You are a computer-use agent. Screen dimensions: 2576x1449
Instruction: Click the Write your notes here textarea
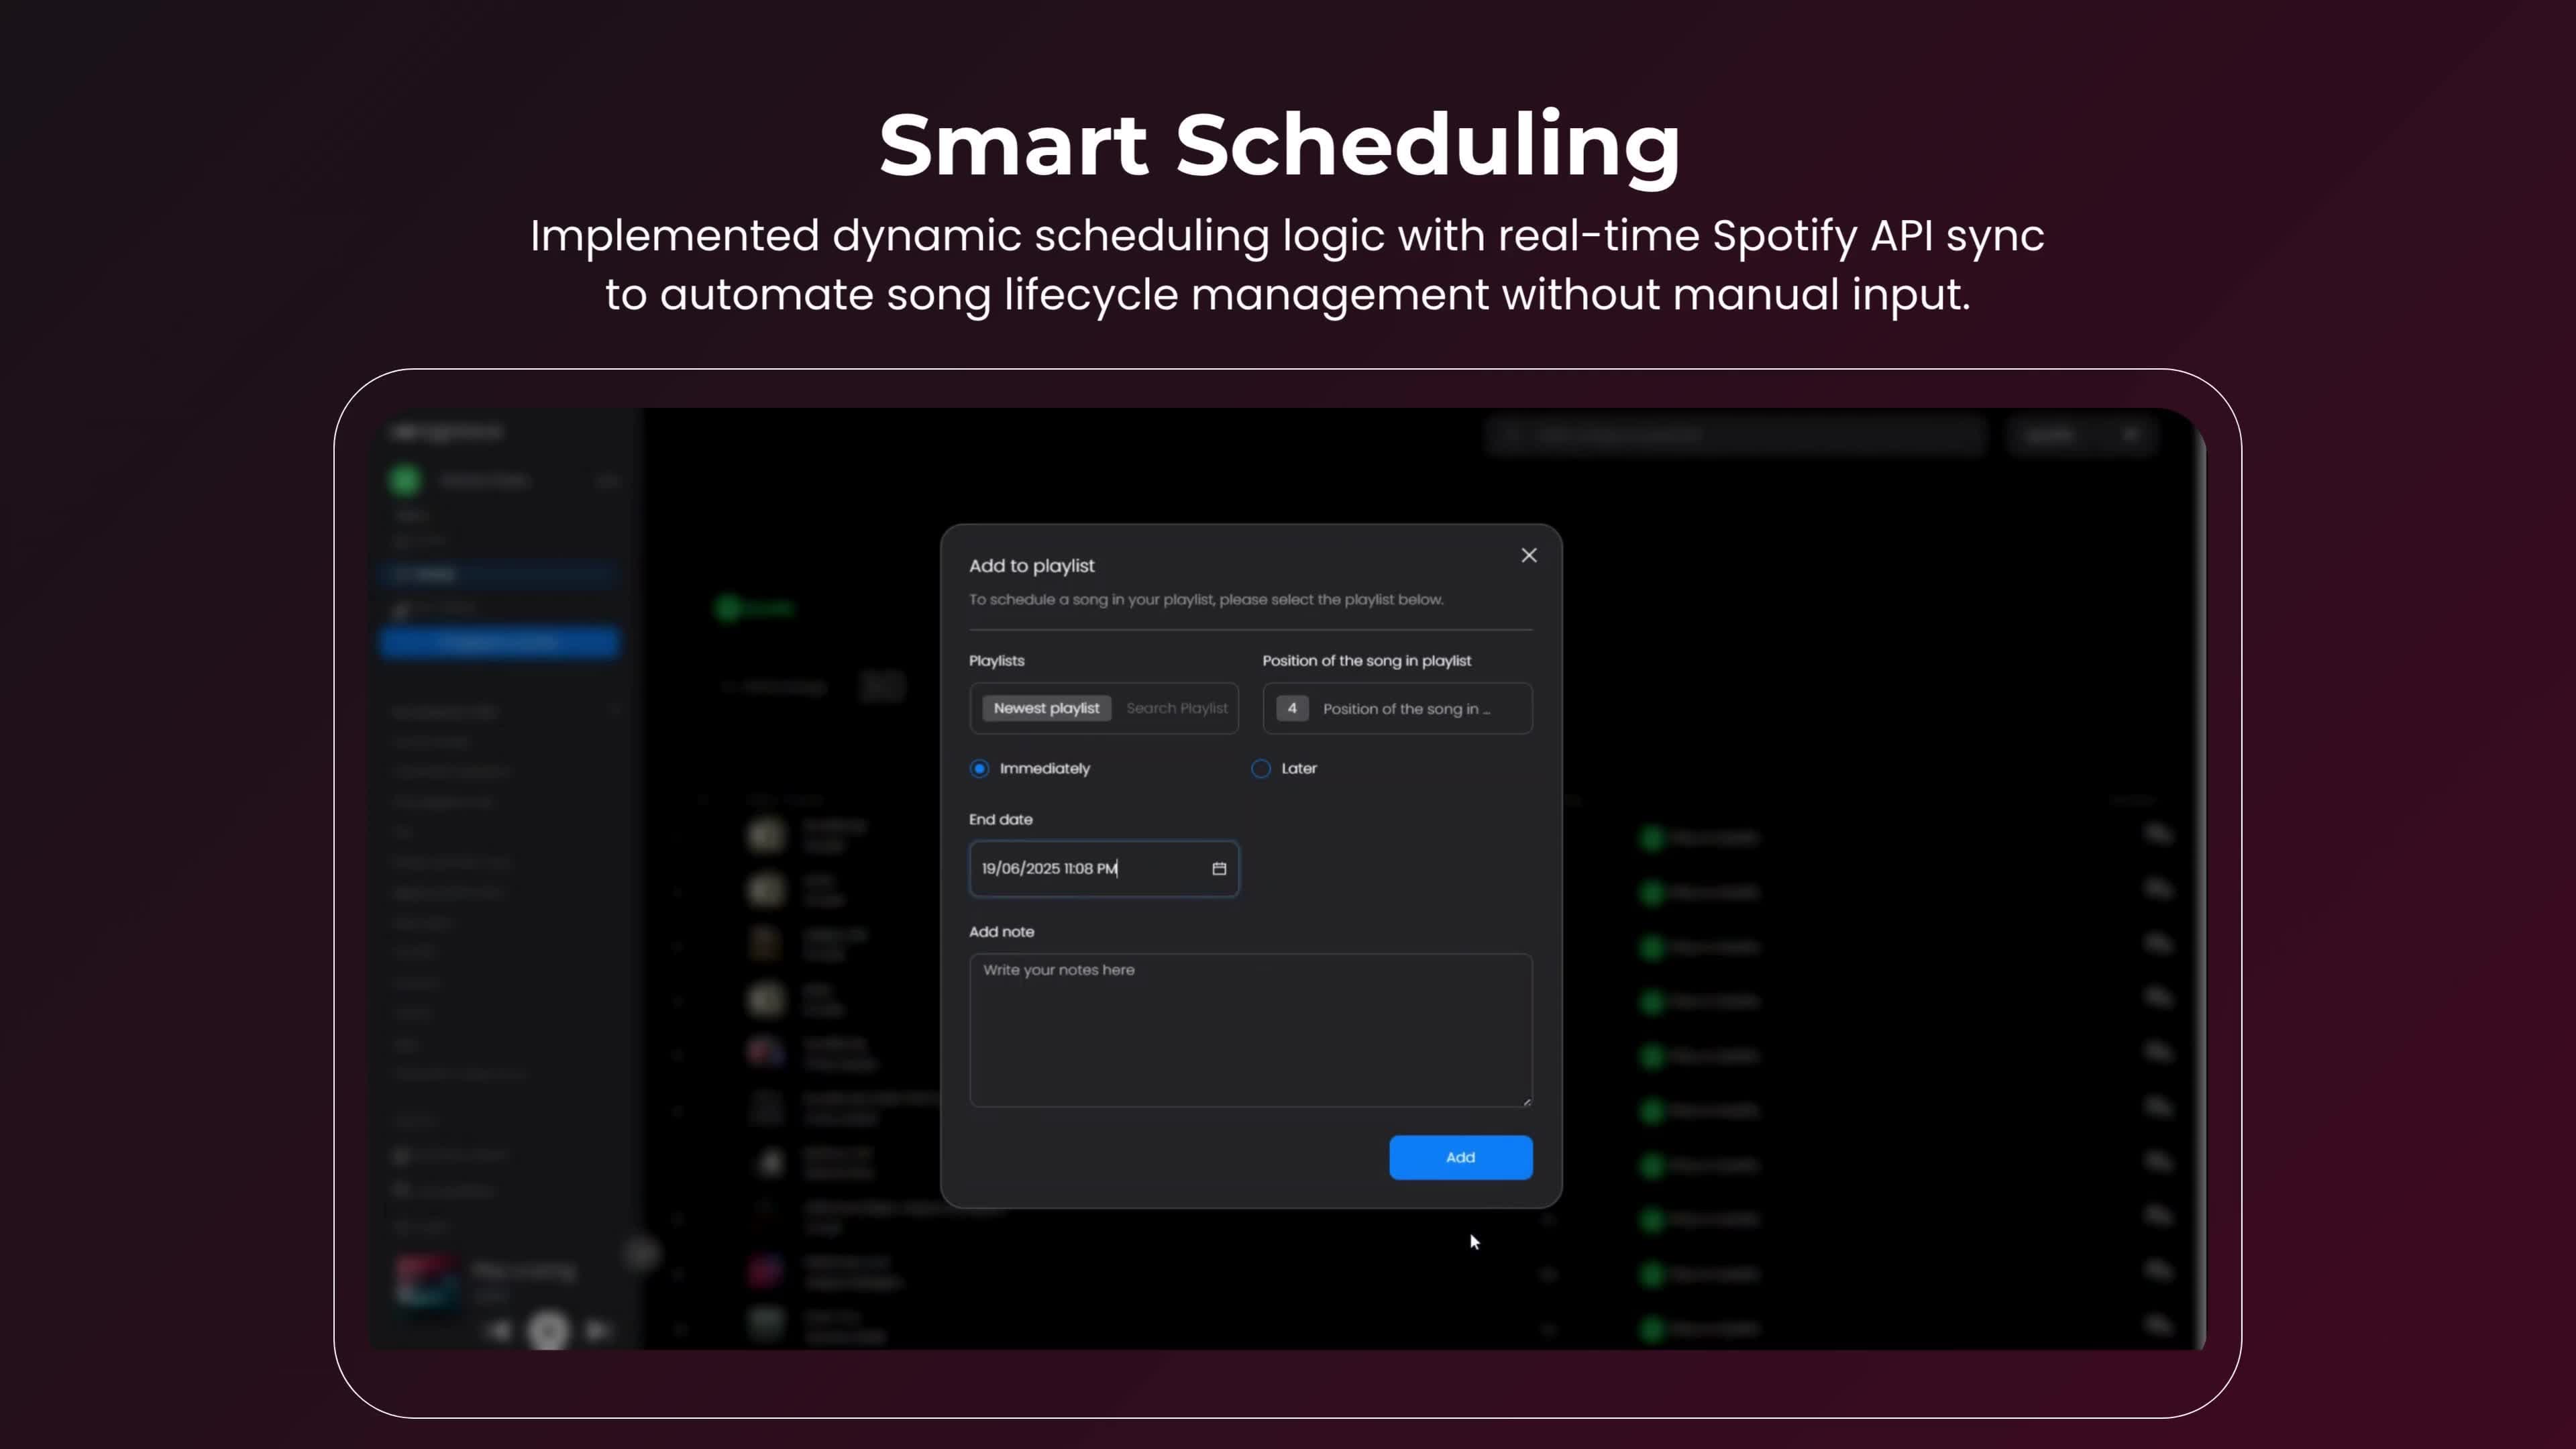(x=1250, y=1030)
